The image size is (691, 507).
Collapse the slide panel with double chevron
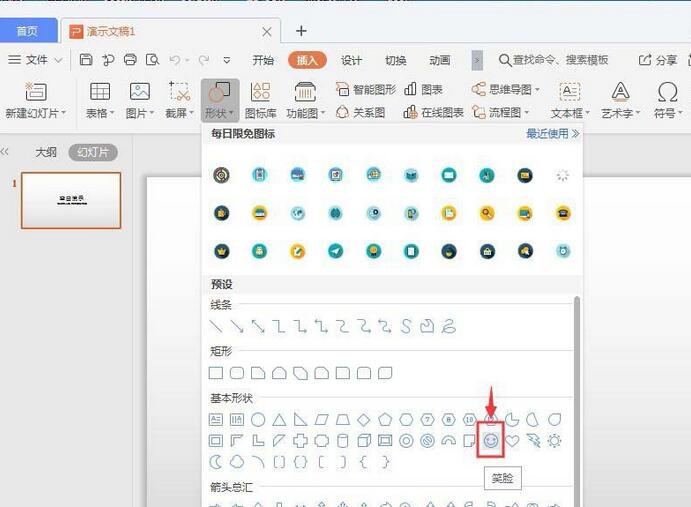point(4,152)
